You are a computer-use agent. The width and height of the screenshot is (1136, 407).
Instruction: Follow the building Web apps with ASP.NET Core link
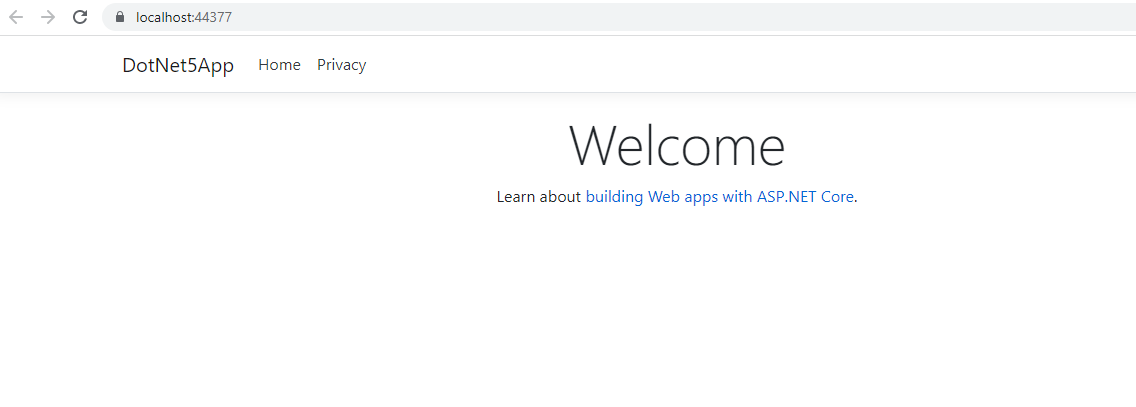coord(719,196)
